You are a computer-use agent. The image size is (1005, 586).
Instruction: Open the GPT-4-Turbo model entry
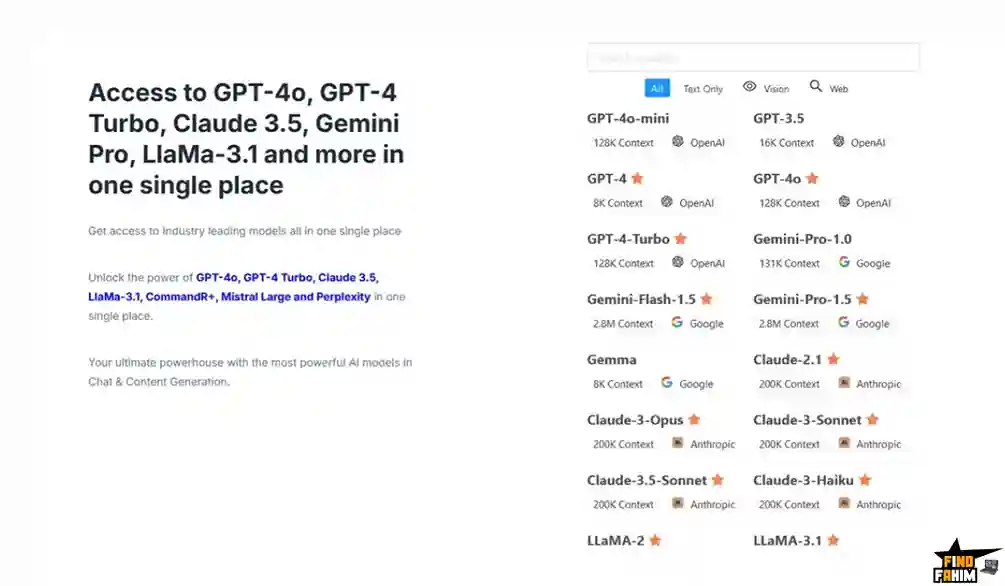[628, 239]
